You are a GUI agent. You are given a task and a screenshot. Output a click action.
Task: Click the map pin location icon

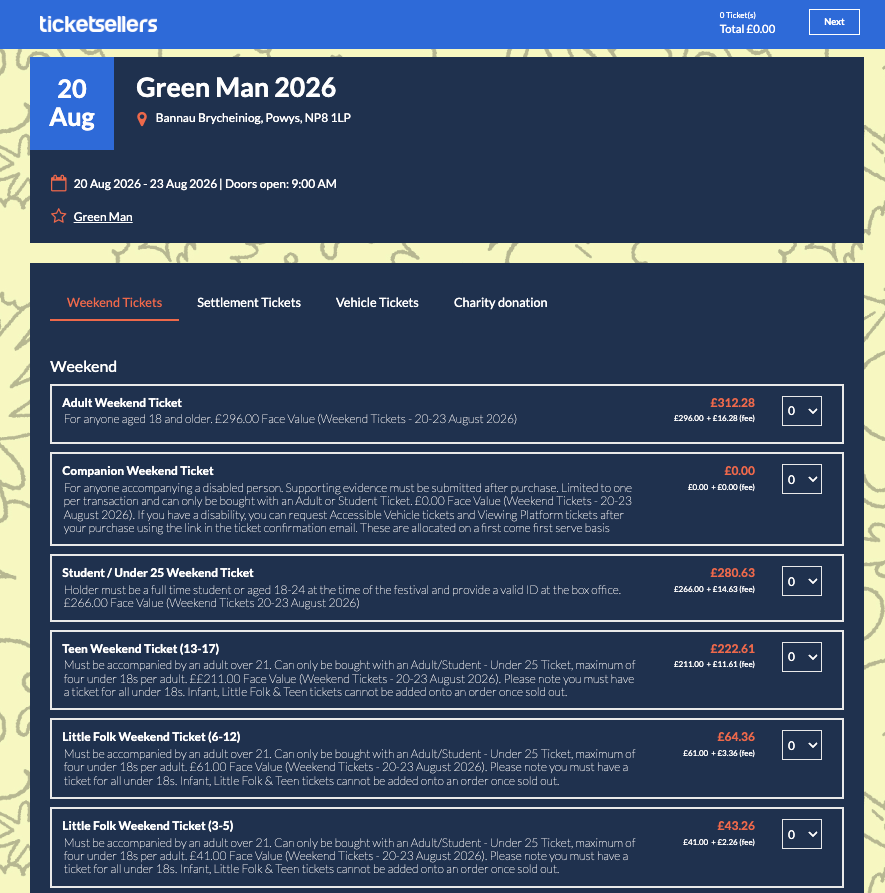142,118
